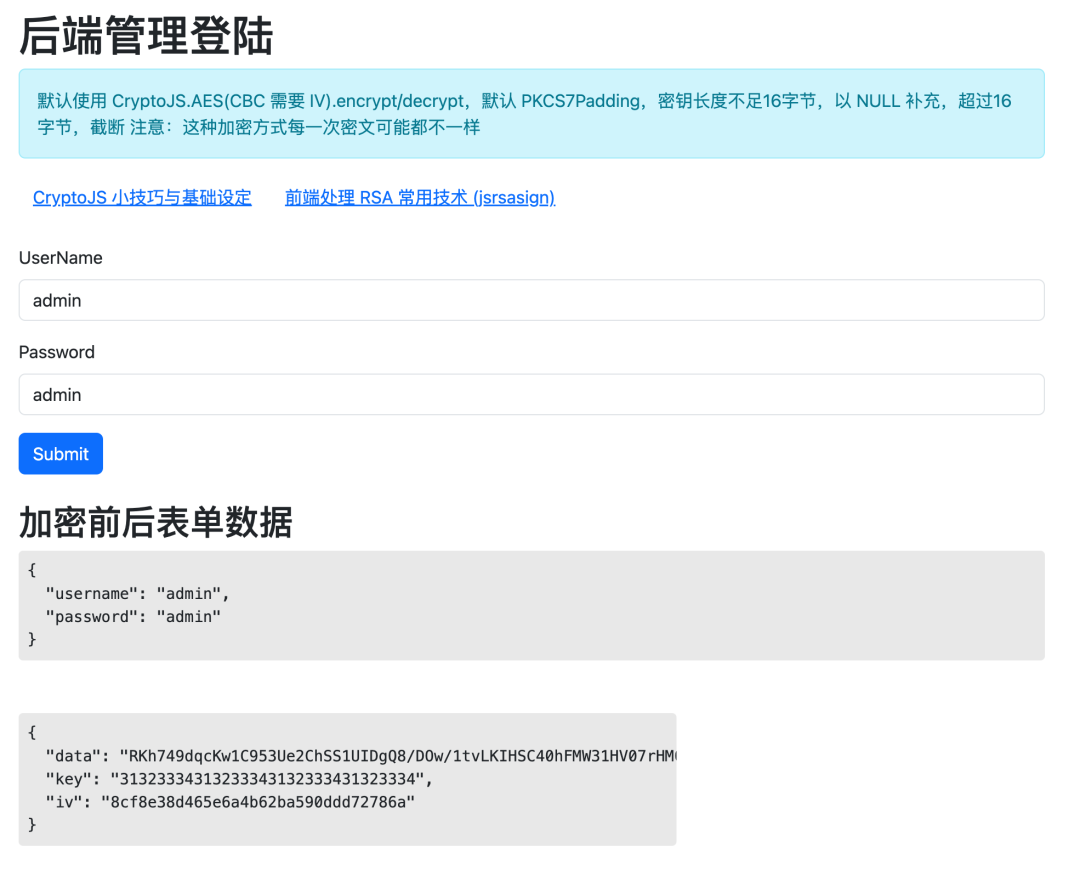1080x893 pixels.
Task: Click inside the Password input field
Action: click(530, 394)
